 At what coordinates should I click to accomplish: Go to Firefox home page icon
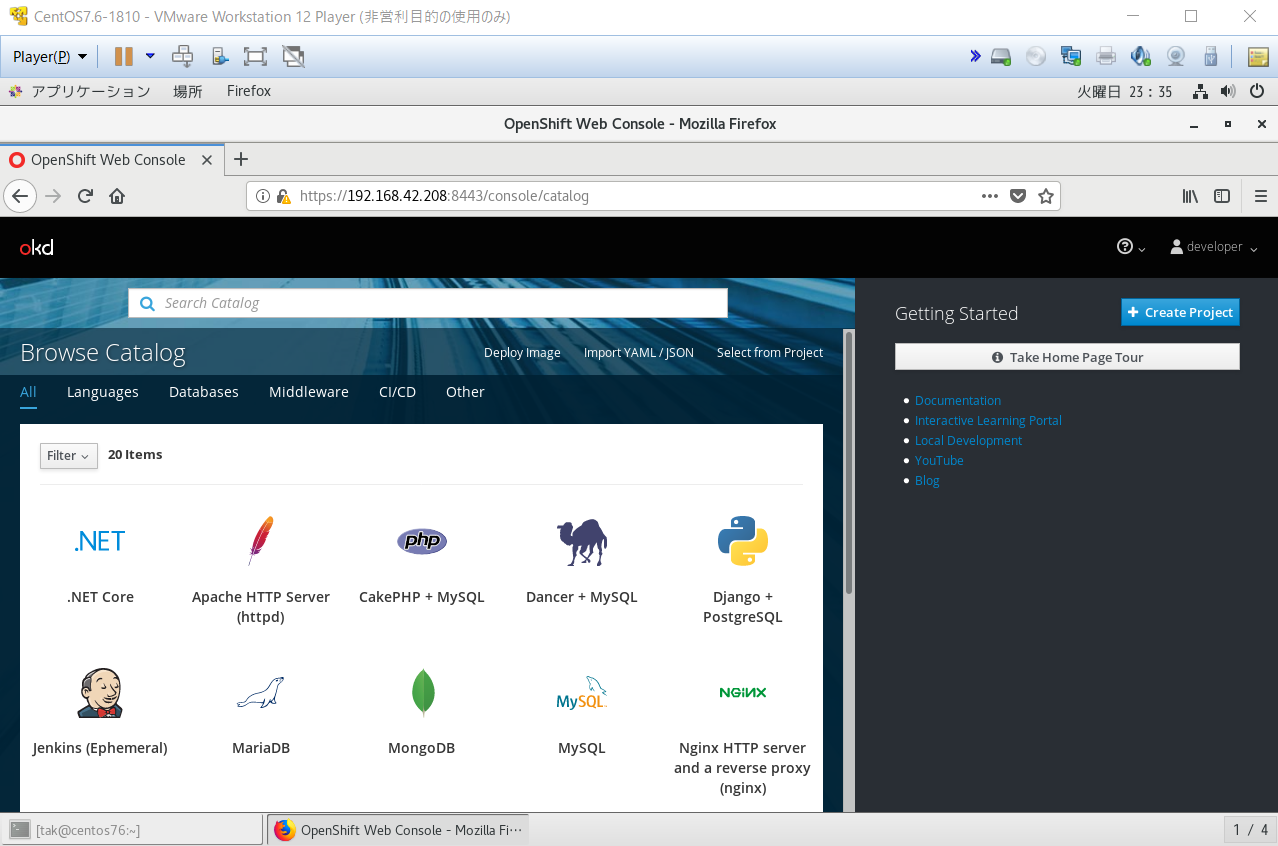(117, 196)
